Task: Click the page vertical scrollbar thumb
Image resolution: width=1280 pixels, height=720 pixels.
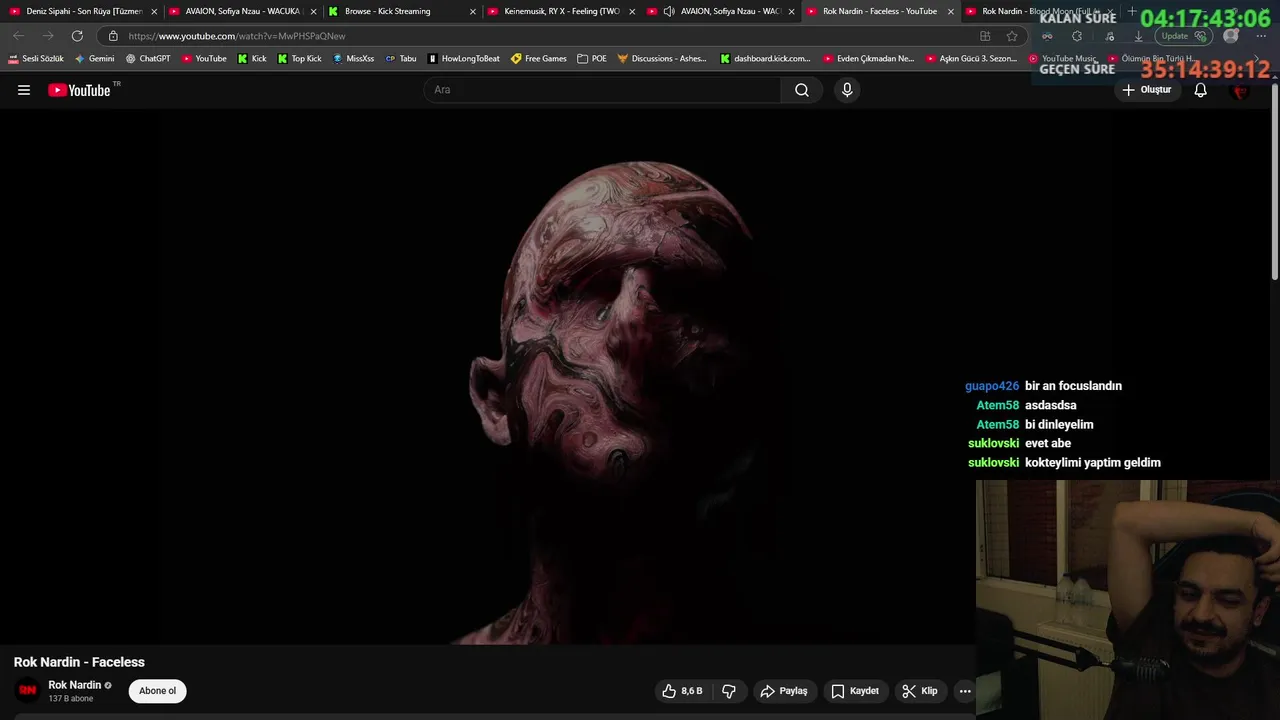Action: 1274,180
